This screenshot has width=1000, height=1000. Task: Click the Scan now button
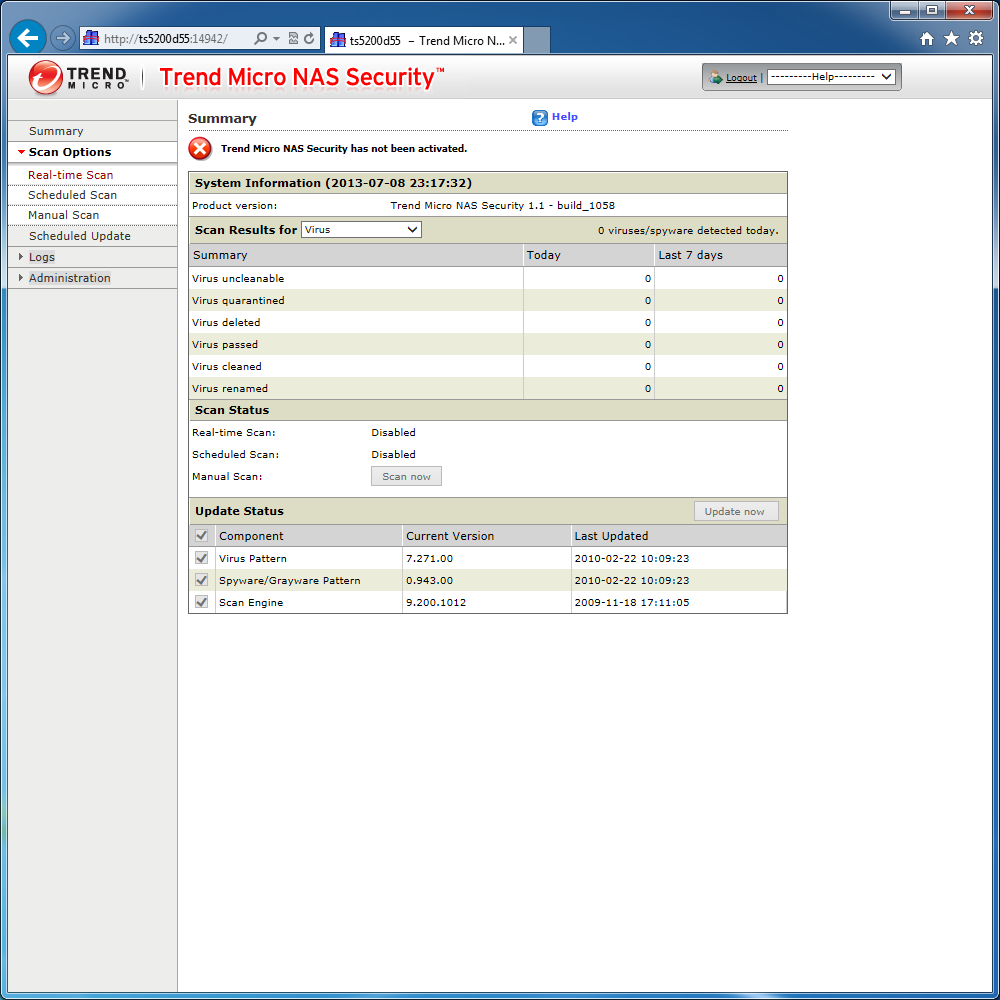[406, 476]
